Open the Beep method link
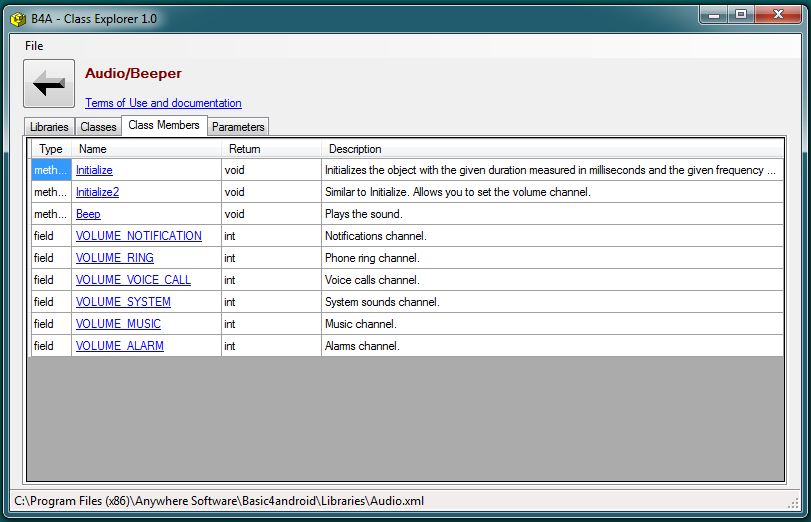The width and height of the screenshot is (811, 522). pyautogui.click(x=88, y=214)
